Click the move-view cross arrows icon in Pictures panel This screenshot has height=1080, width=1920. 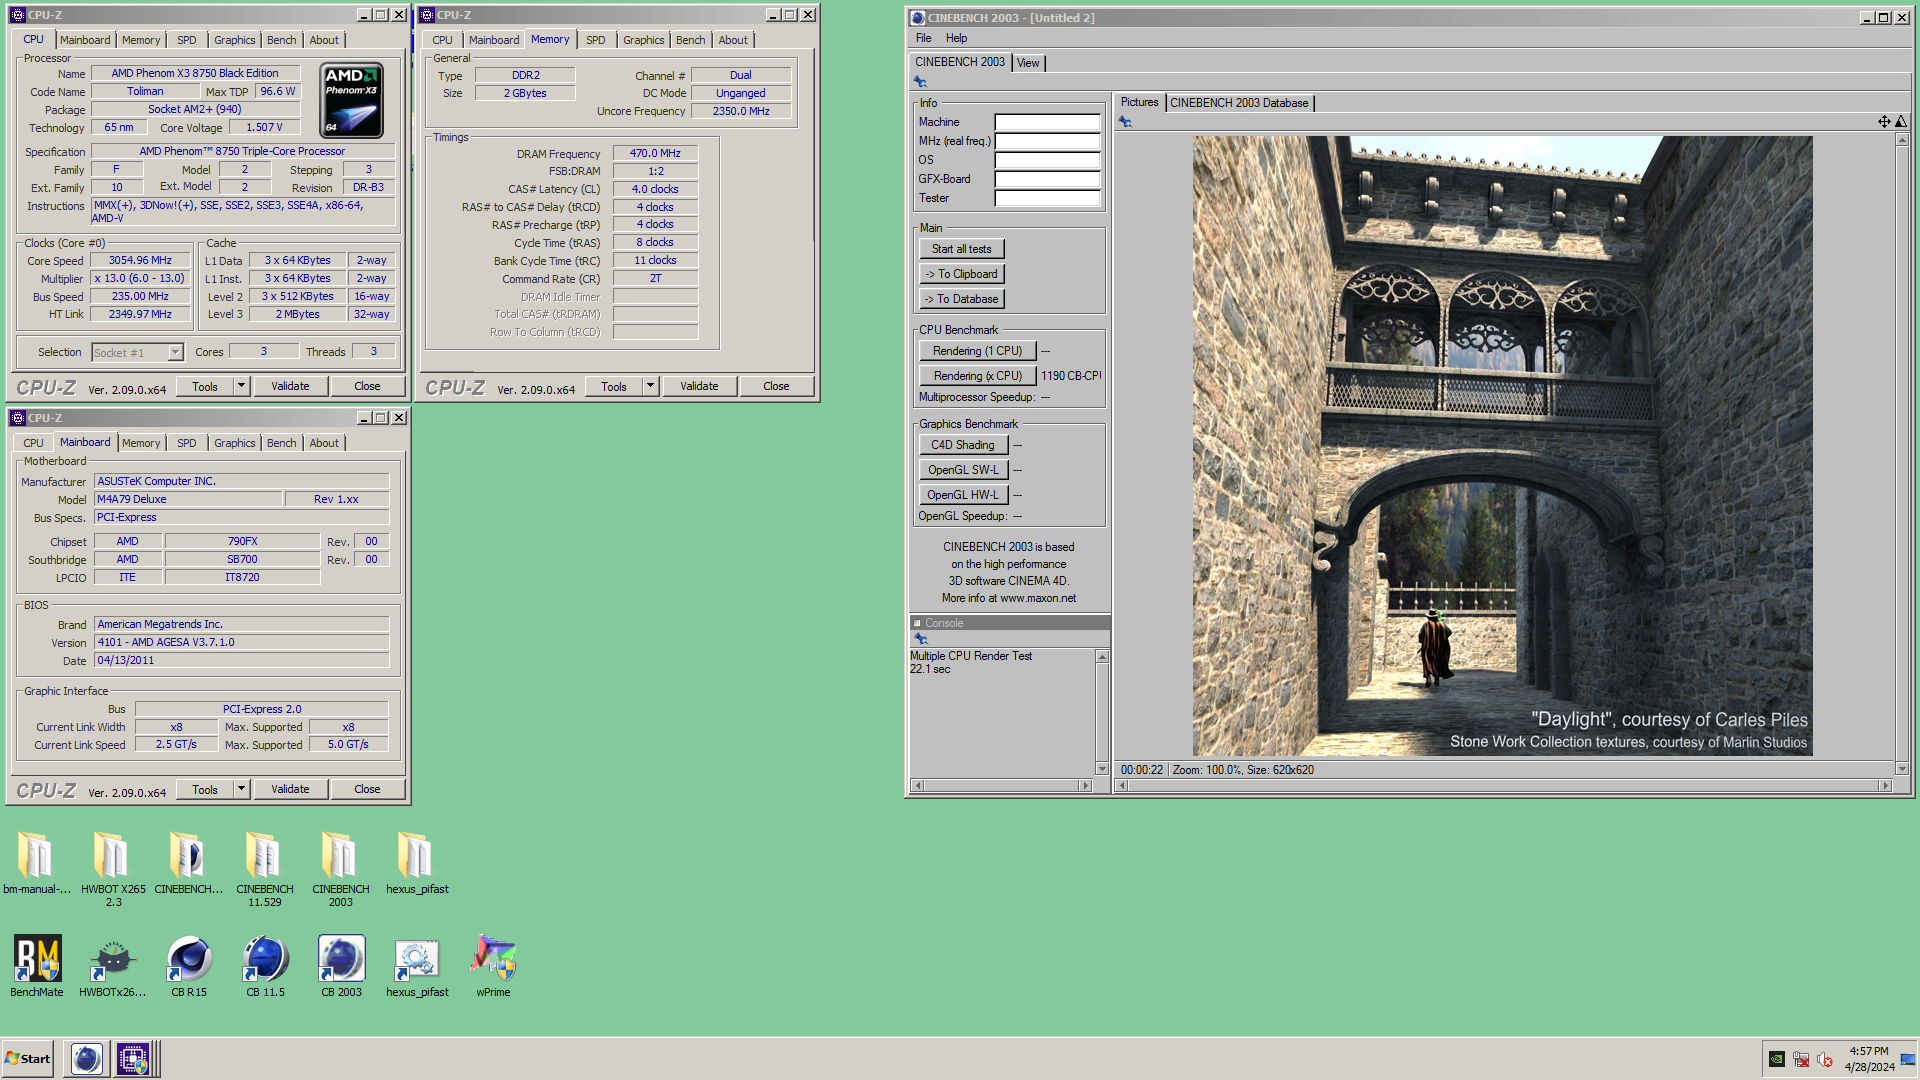(x=1884, y=122)
